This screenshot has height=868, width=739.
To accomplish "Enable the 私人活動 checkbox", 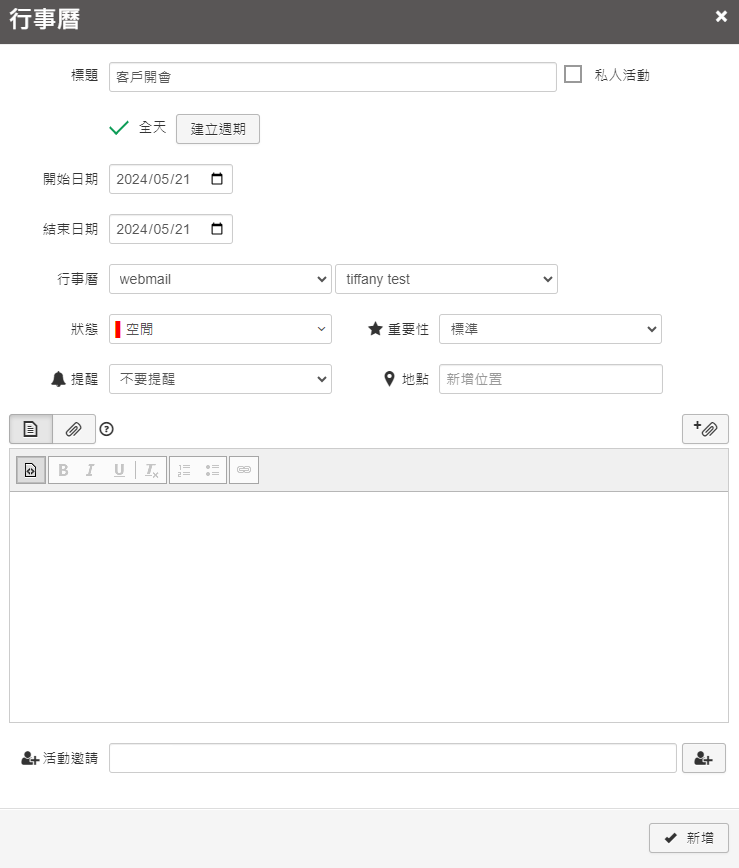I will (573, 74).
